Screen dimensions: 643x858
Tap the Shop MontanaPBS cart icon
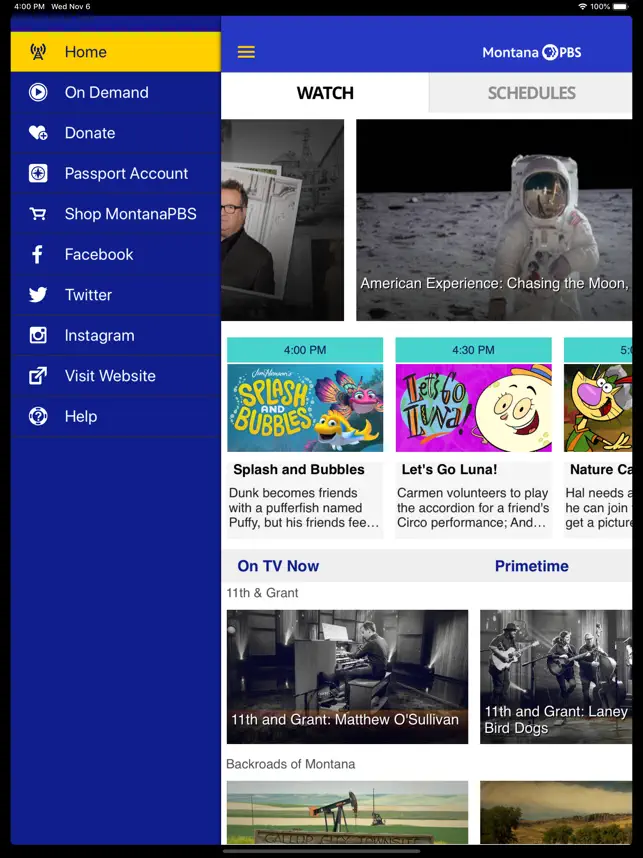coord(38,214)
